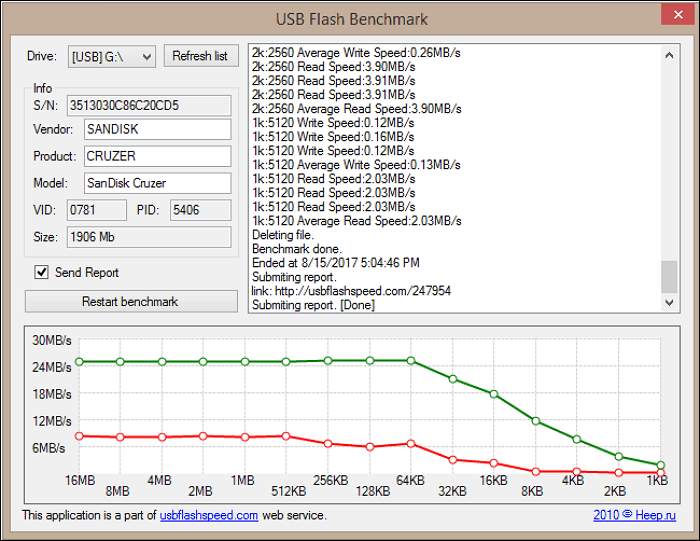Click the log scrollbar up arrow
The height and width of the screenshot is (541, 700).
coord(668,50)
